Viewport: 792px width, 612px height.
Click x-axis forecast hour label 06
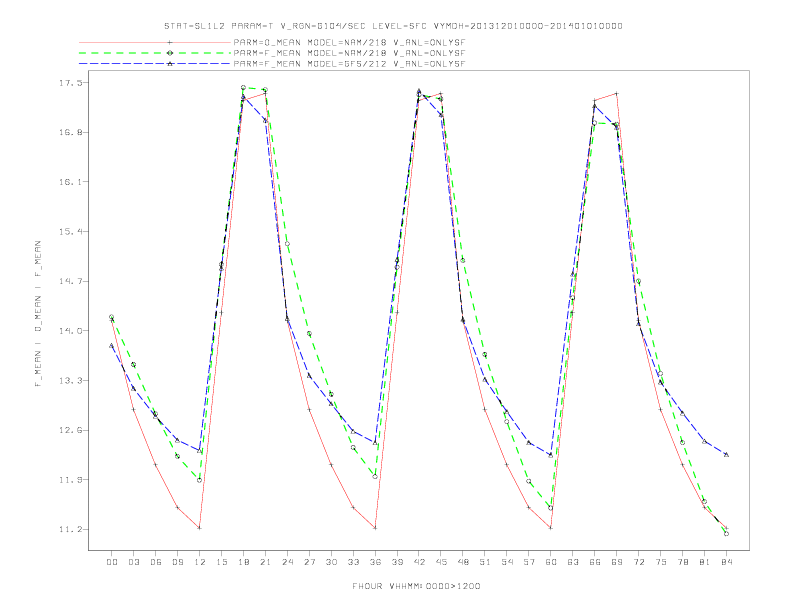coord(156,562)
